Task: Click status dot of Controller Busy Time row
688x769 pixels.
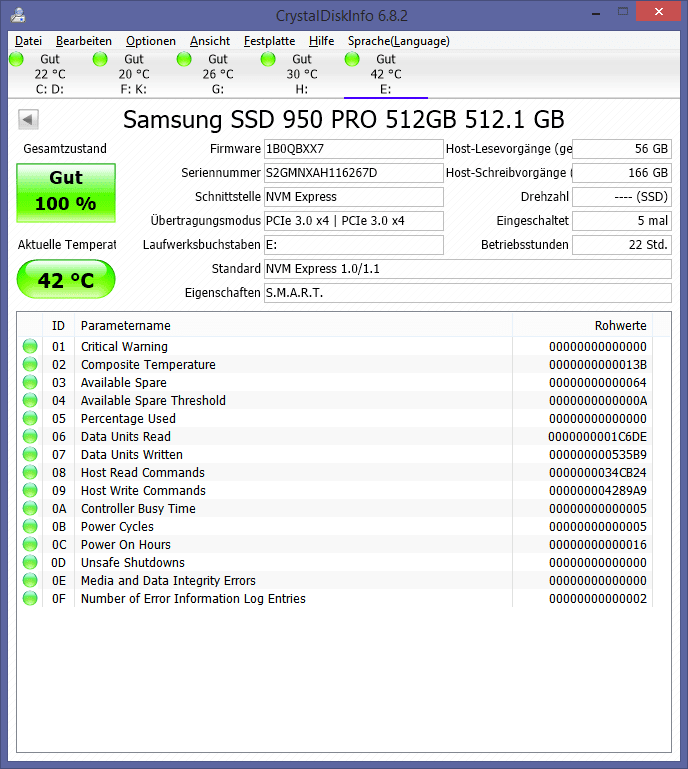Action: 30,509
